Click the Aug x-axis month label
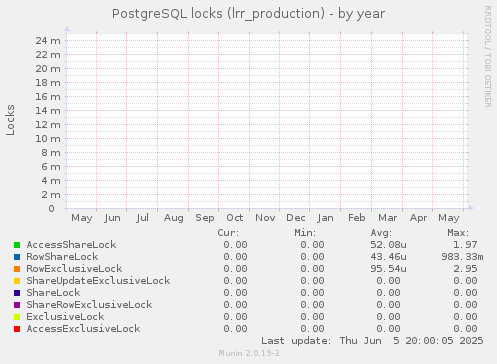This screenshot has width=497, height=364. [174, 218]
